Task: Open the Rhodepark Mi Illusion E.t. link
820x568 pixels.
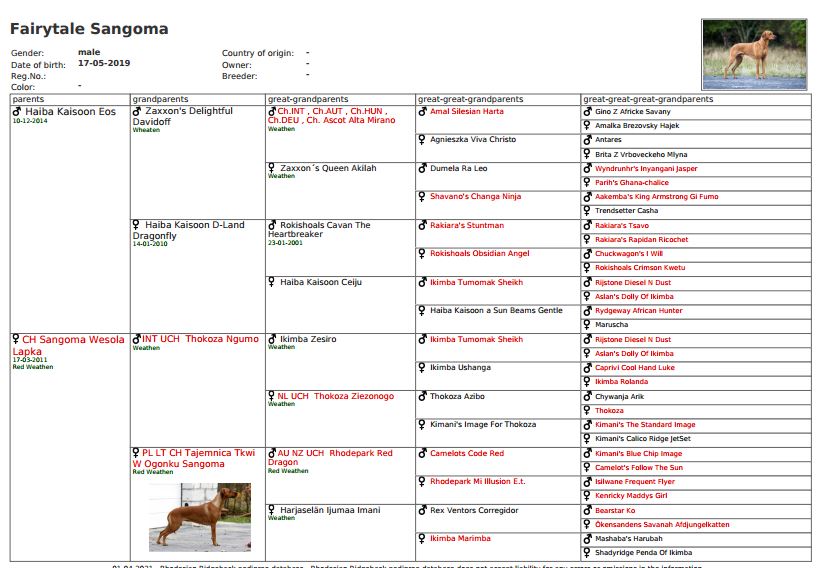Action: [477, 482]
